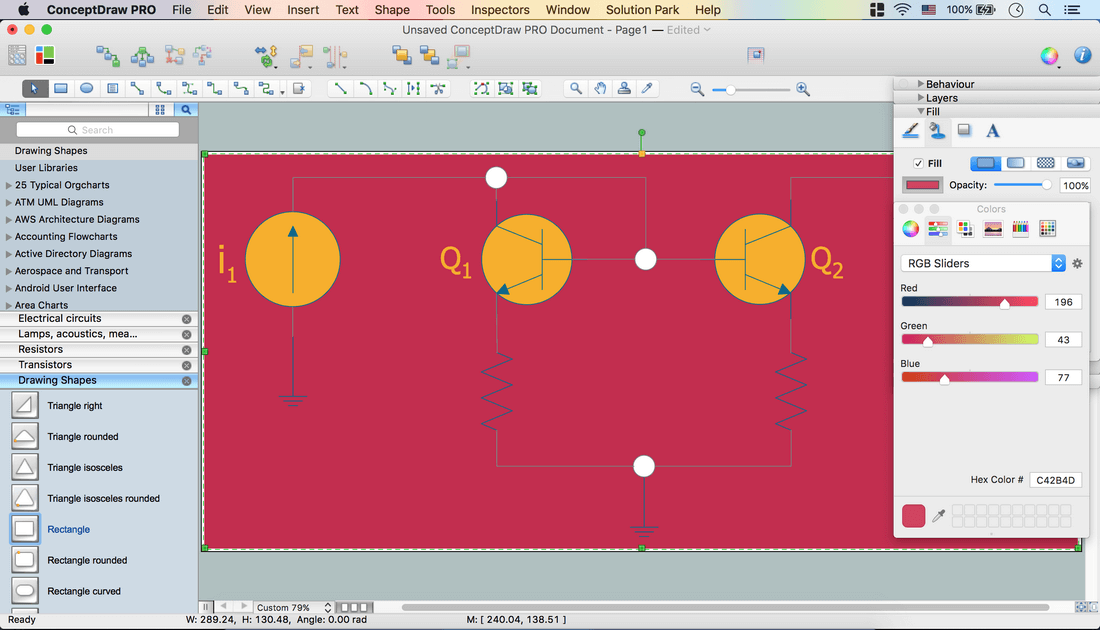The width and height of the screenshot is (1100, 630).
Task: Pick the eyedropper tool in toolbar
Action: tap(648, 88)
